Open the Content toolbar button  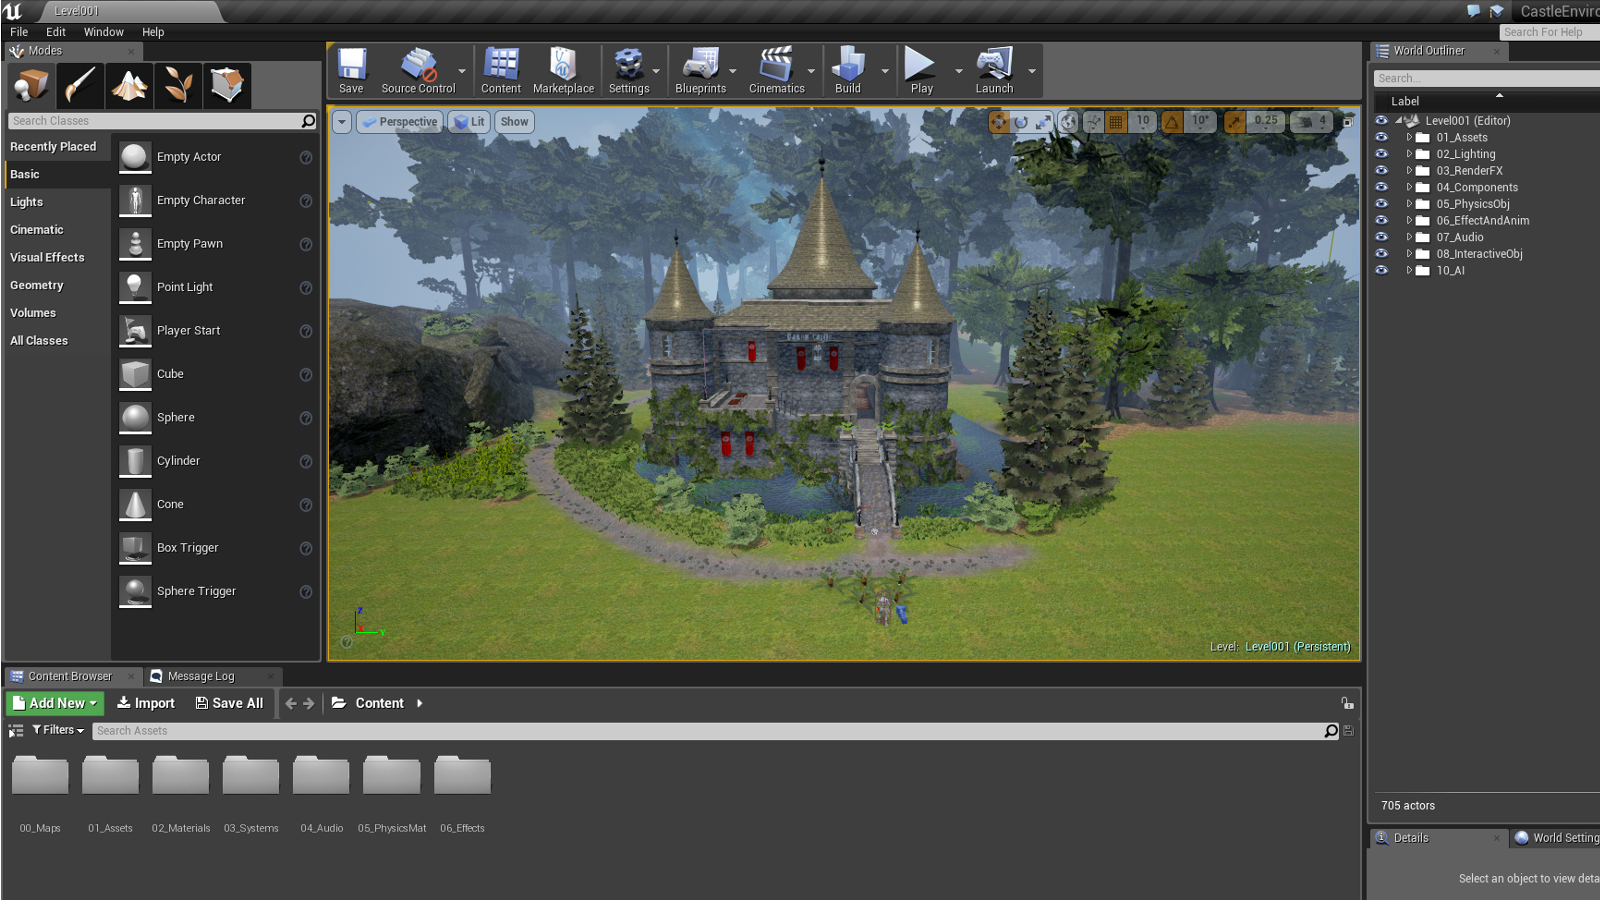[x=501, y=71]
